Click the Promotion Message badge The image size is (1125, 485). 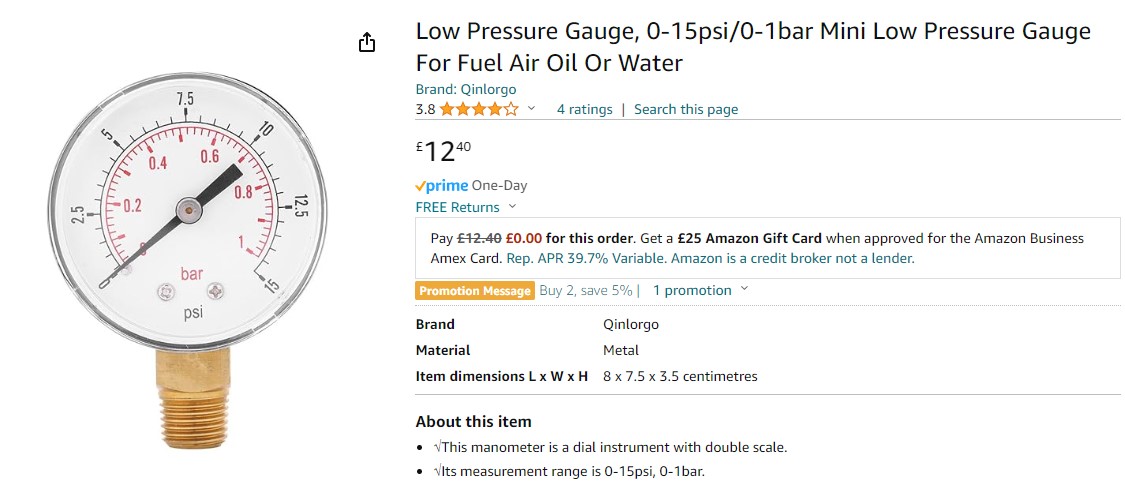tap(474, 291)
